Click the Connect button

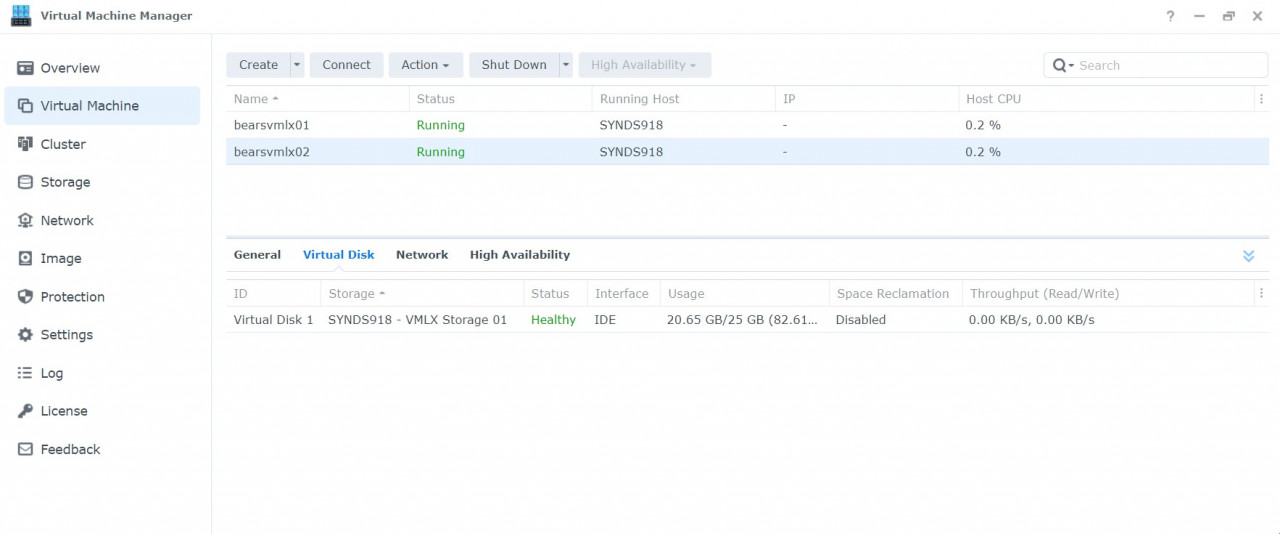[x=346, y=65]
